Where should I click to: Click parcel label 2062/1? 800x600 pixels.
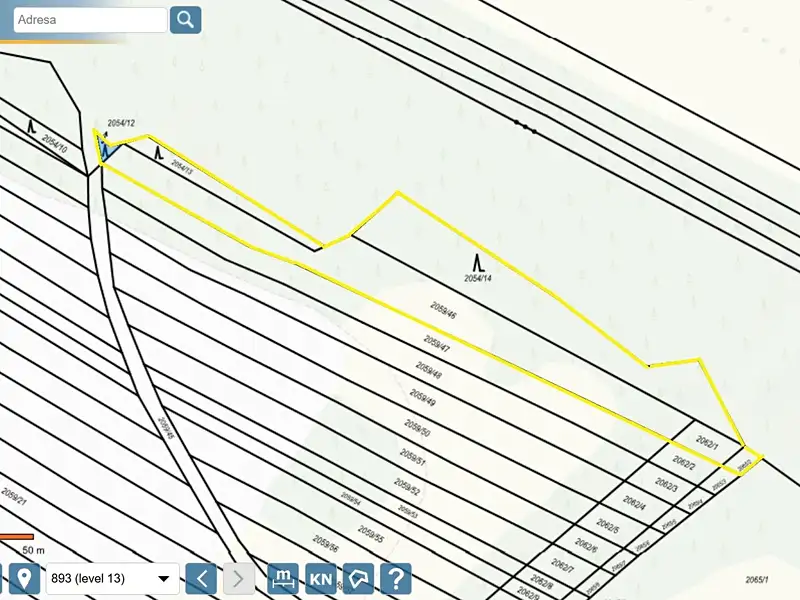707,442
